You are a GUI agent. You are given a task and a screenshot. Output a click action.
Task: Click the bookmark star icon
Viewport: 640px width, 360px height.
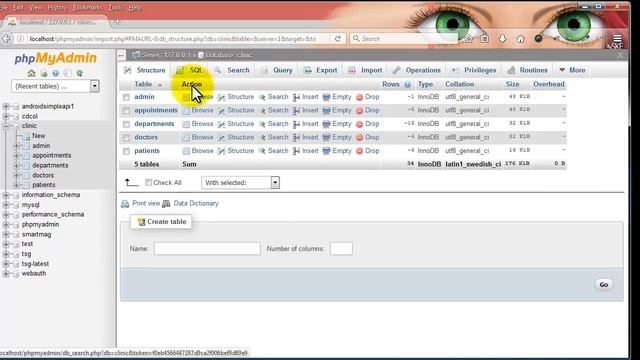[469, 39]
